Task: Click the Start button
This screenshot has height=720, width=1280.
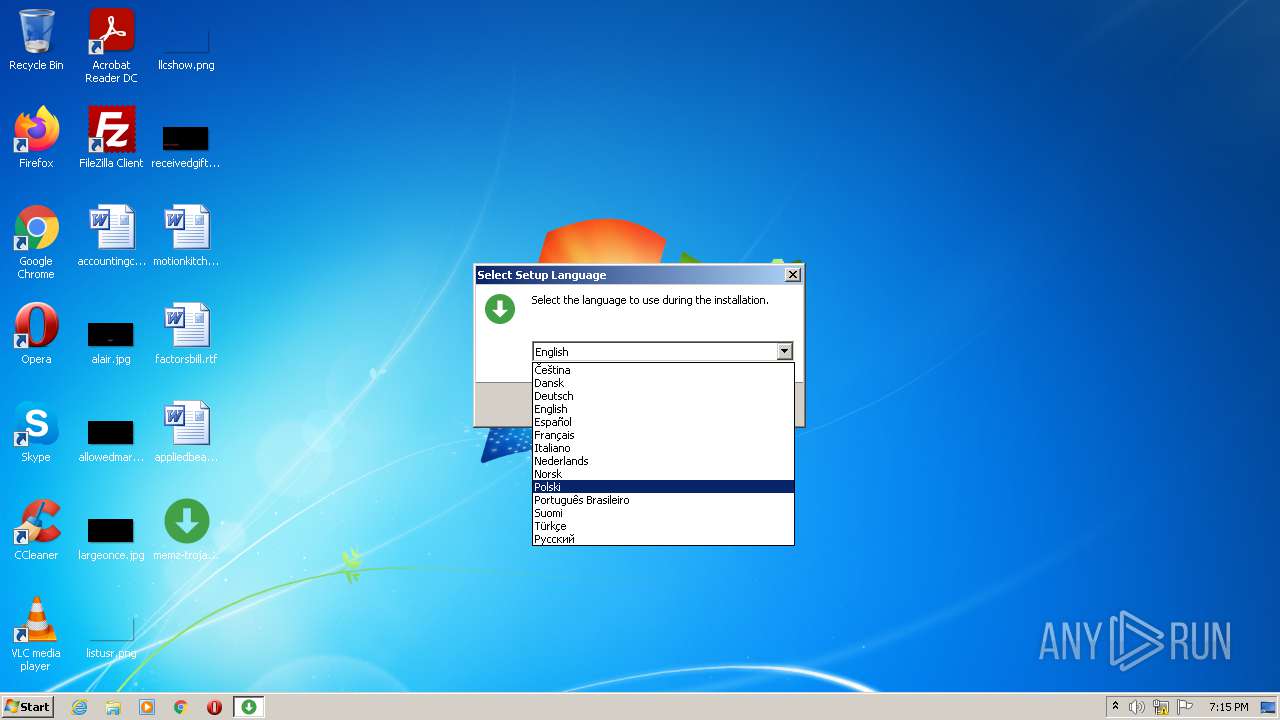Action: tap(27, 707)
